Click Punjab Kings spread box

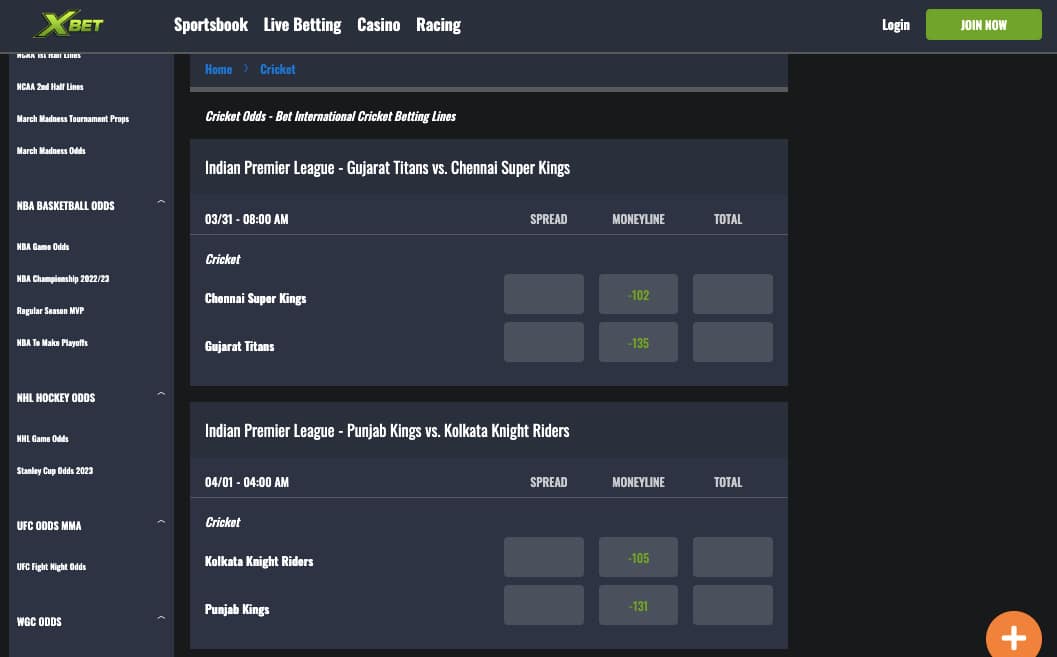pyautogui.click(x=544, y=605)
